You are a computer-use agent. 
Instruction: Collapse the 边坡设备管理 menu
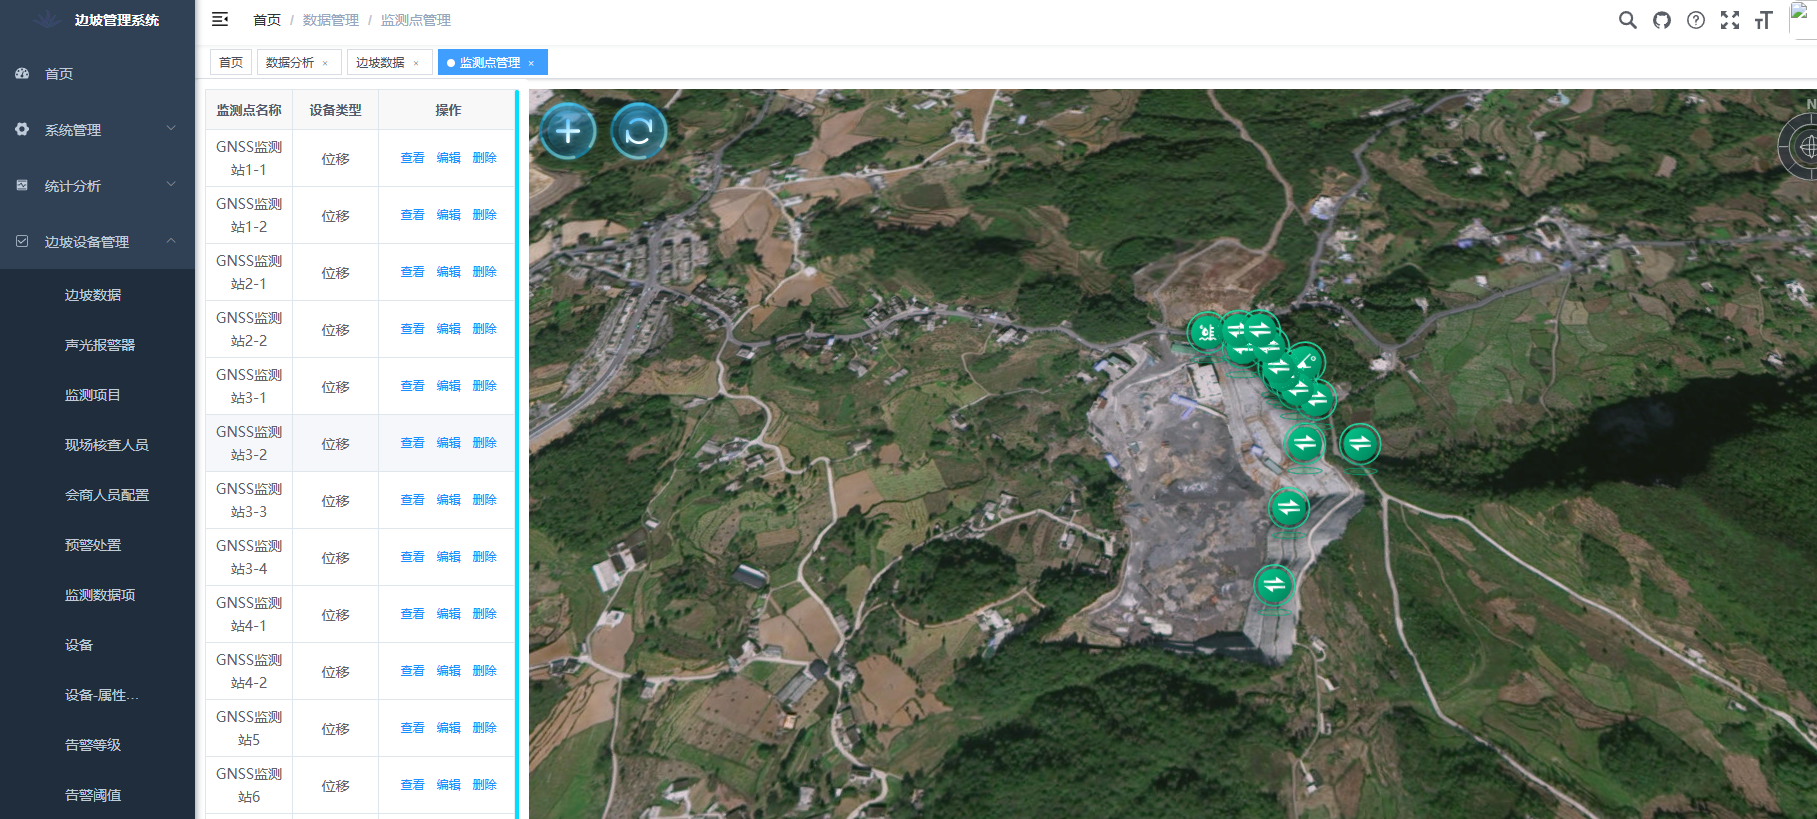coord(97,242)
